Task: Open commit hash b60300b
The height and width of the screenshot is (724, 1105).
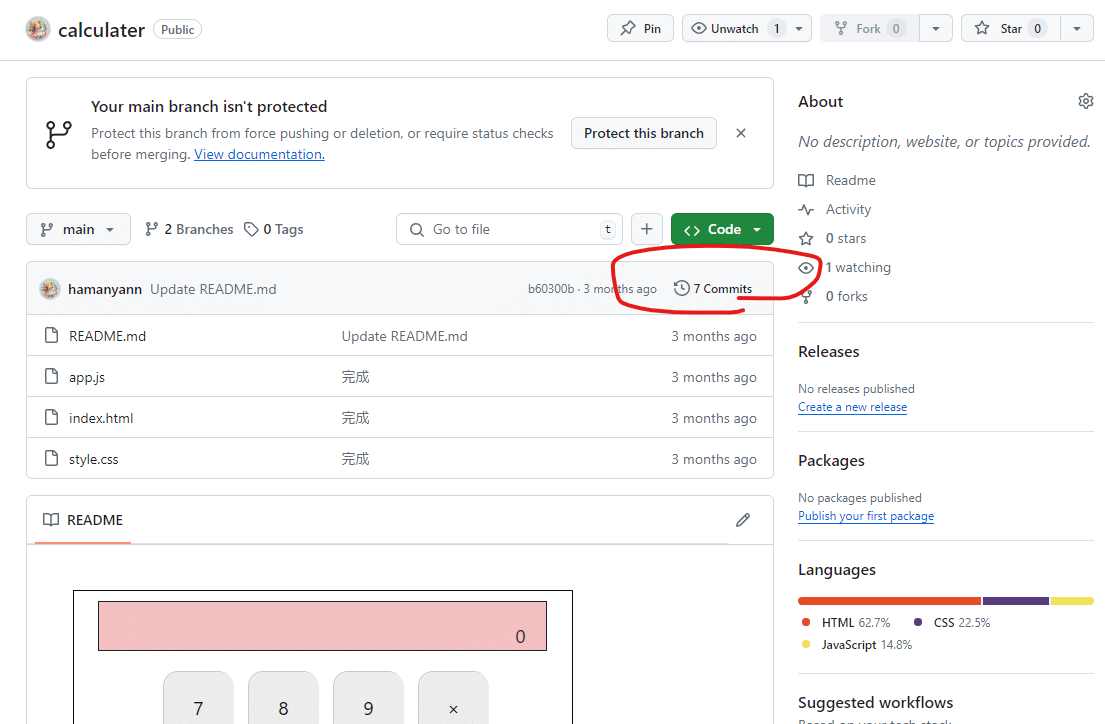Action: (x=551, y=289)
